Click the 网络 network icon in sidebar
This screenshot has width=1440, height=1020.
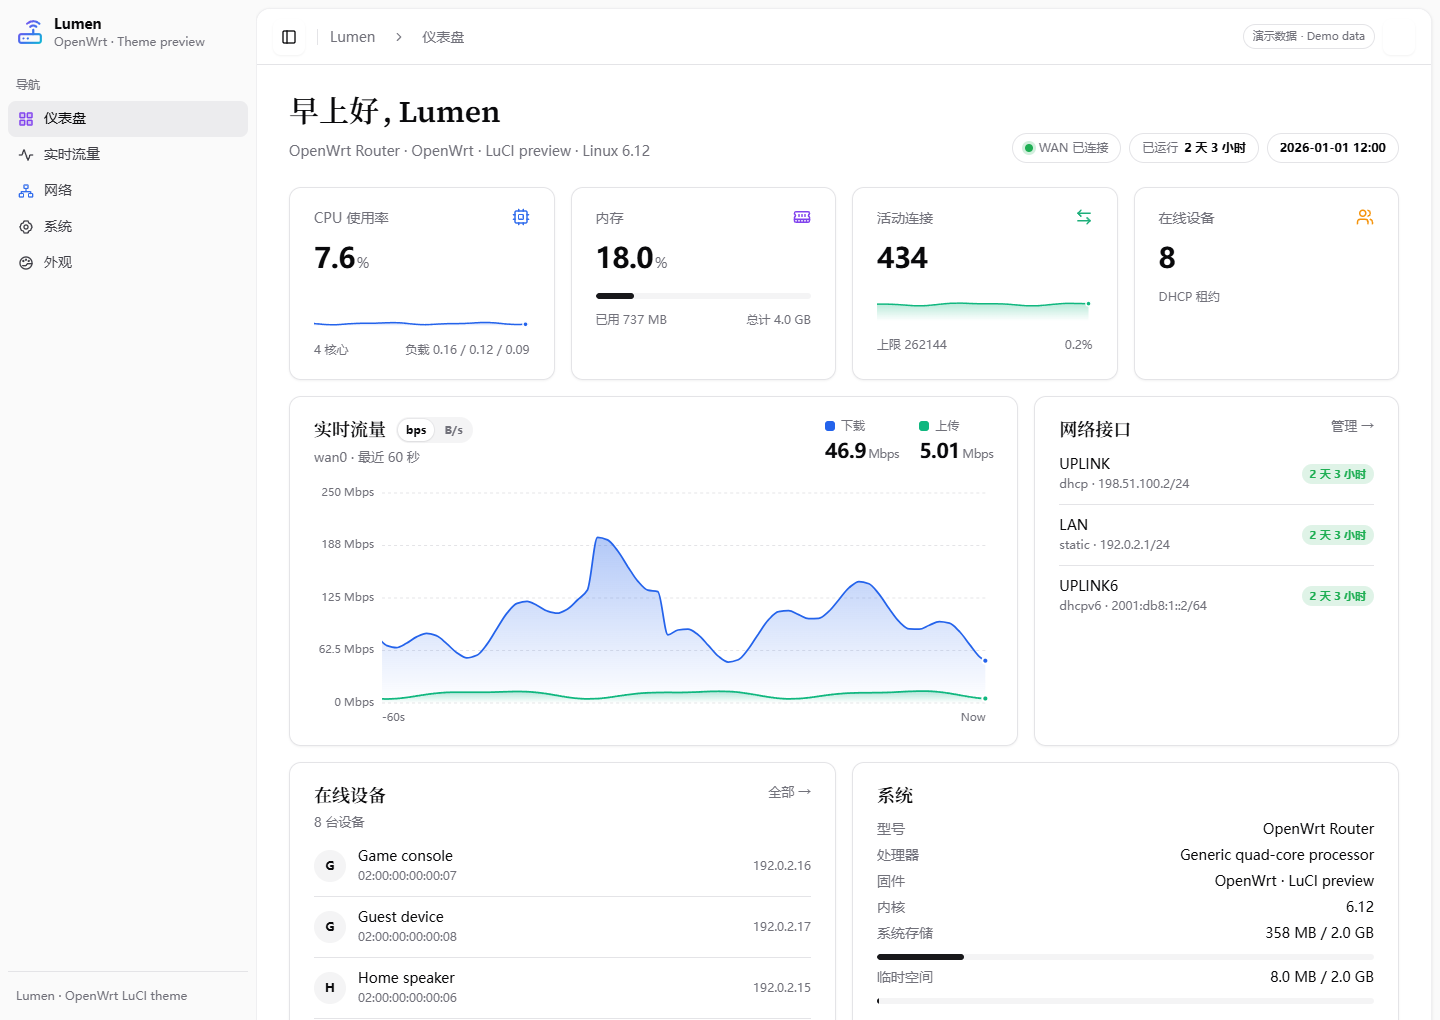(26, 191)
